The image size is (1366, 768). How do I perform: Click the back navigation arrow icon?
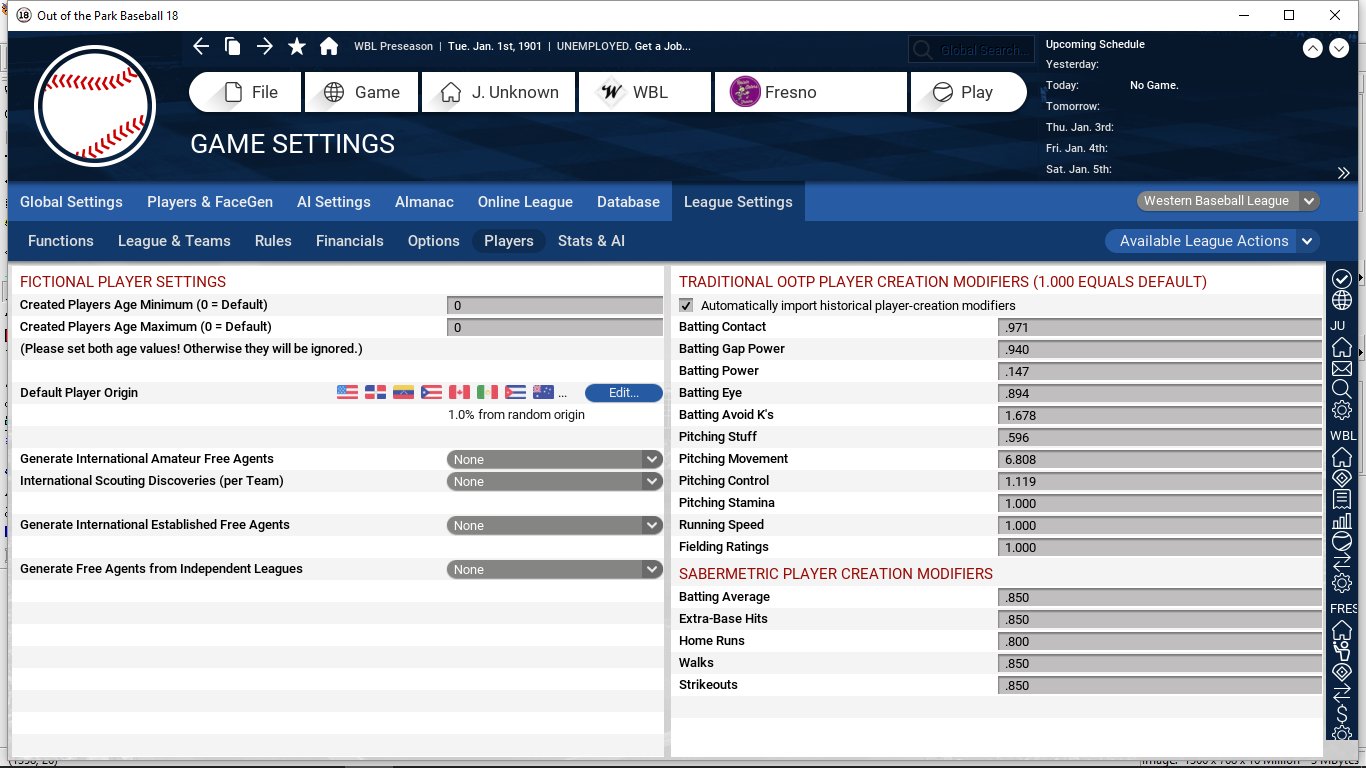[201, 46]
